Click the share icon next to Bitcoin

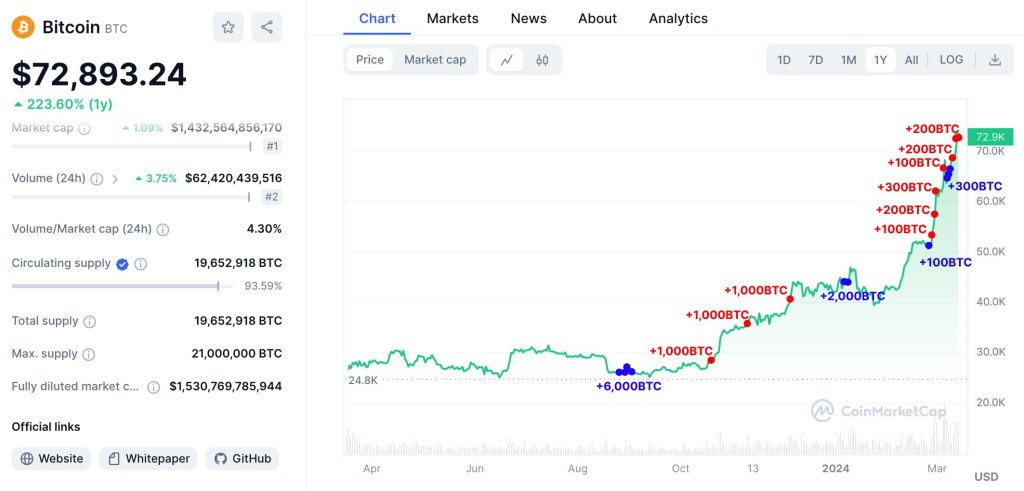point(266,27)
